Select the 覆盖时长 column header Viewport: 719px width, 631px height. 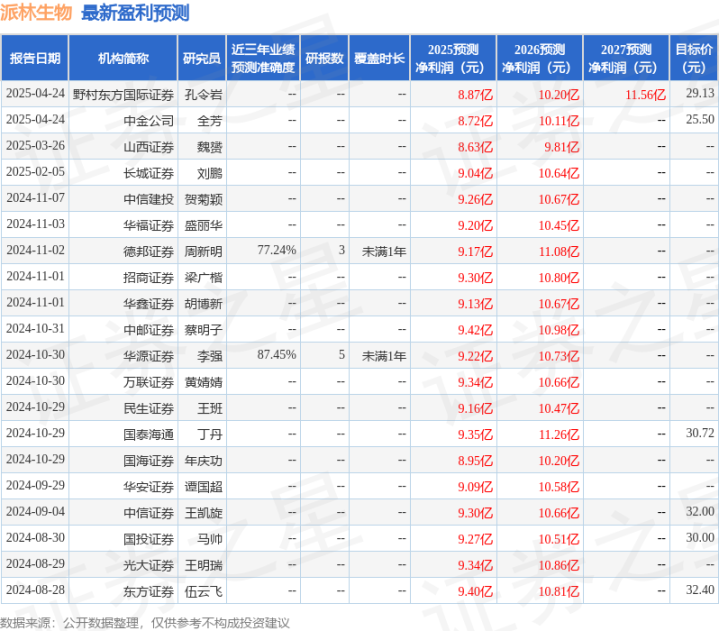379,58
